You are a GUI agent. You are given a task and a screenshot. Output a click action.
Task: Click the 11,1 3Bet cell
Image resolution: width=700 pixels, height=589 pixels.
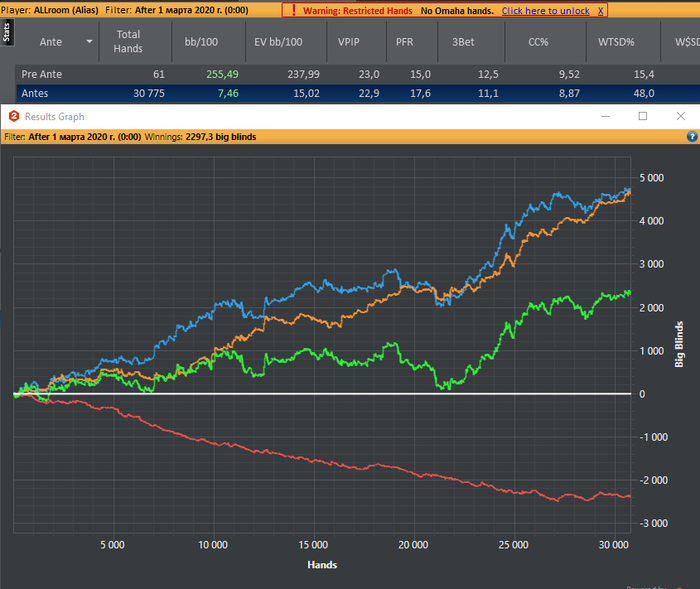(488, 93)
